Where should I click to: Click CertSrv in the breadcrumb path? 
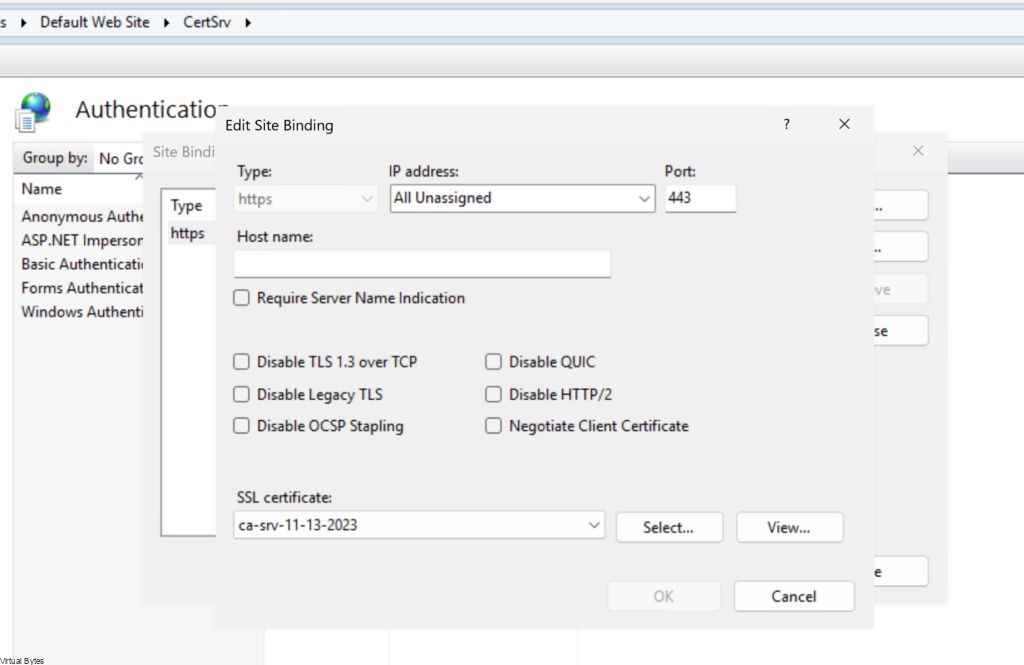click(x=207, y=22)
